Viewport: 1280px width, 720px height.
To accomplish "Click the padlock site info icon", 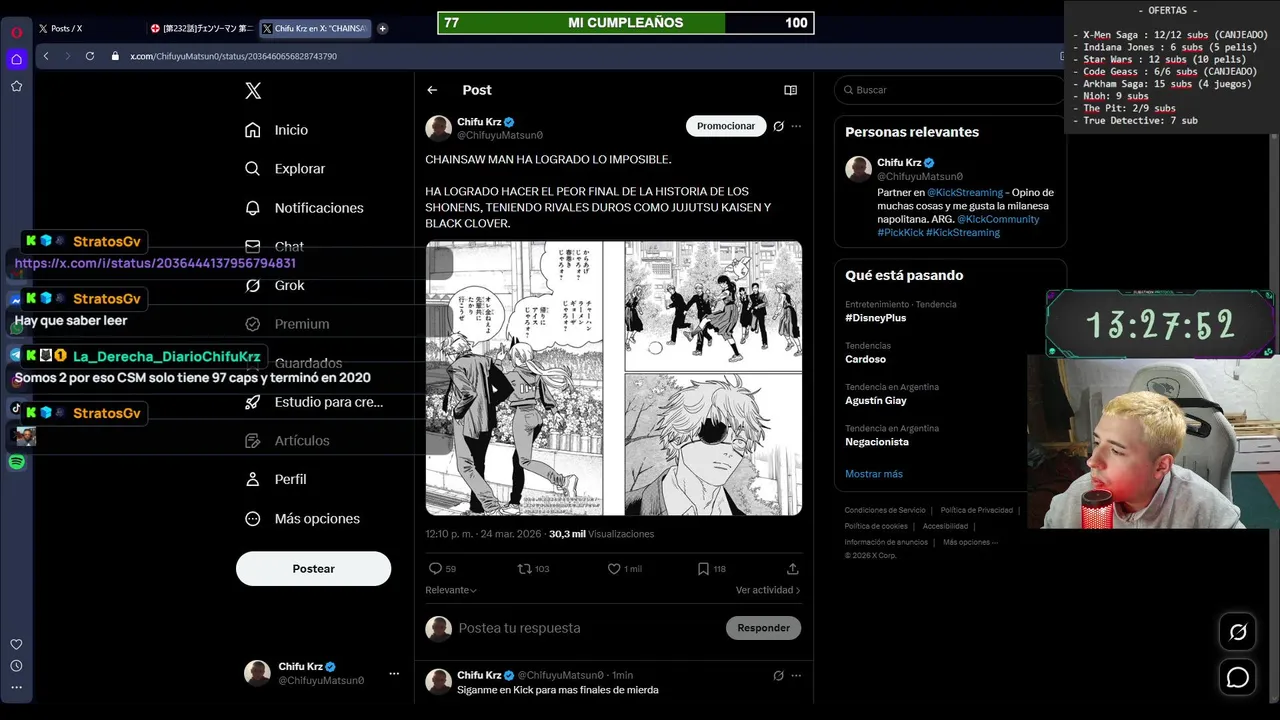I will [x=115, y=56].
